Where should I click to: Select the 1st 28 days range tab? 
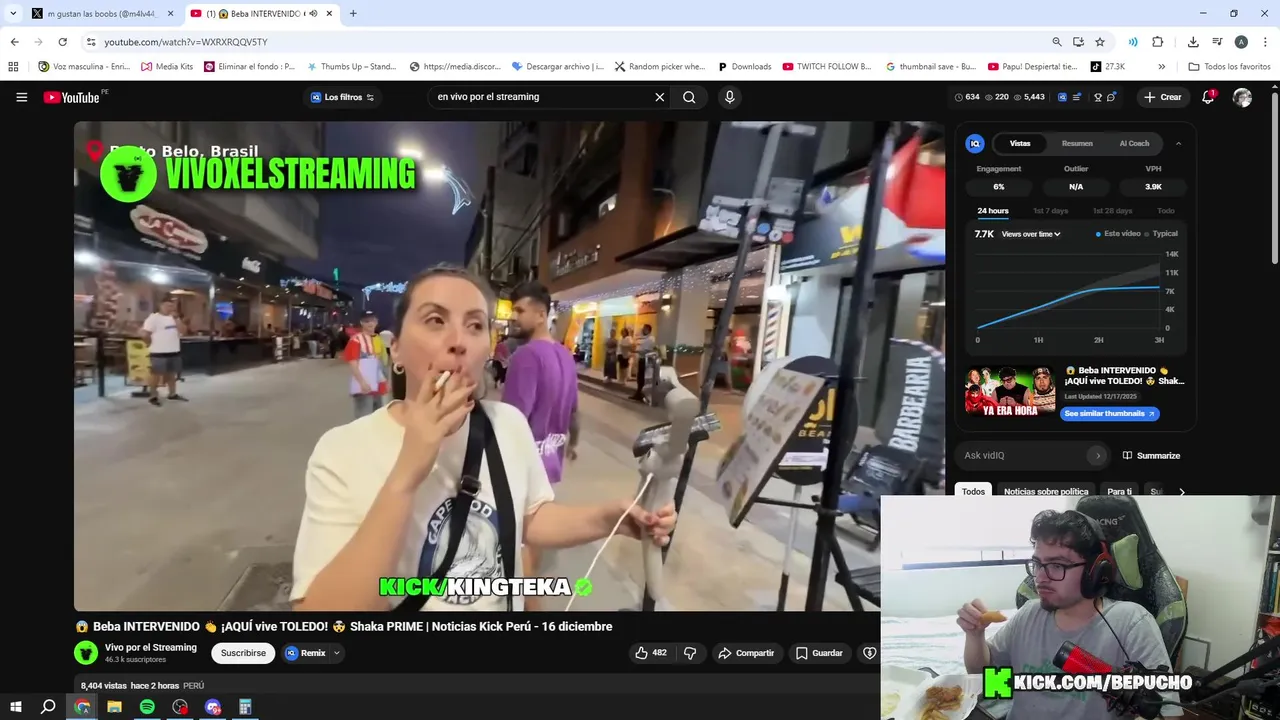coord(1112,211)
